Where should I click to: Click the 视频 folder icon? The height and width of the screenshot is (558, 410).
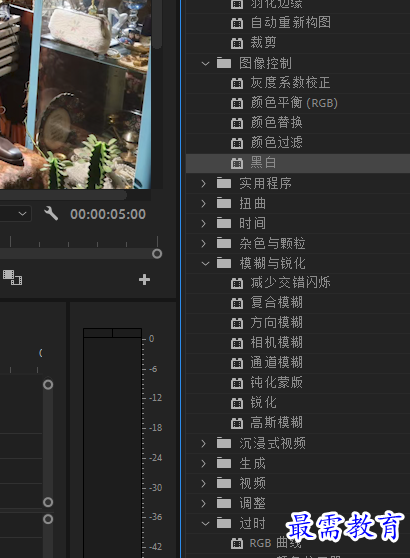pyautogui.click(x=224, y=483)
